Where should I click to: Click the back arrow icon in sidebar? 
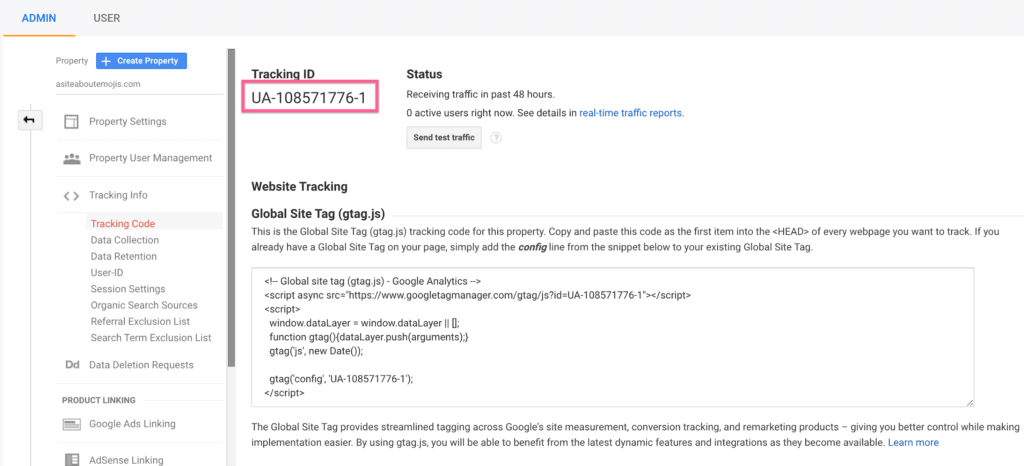point(30,120)
